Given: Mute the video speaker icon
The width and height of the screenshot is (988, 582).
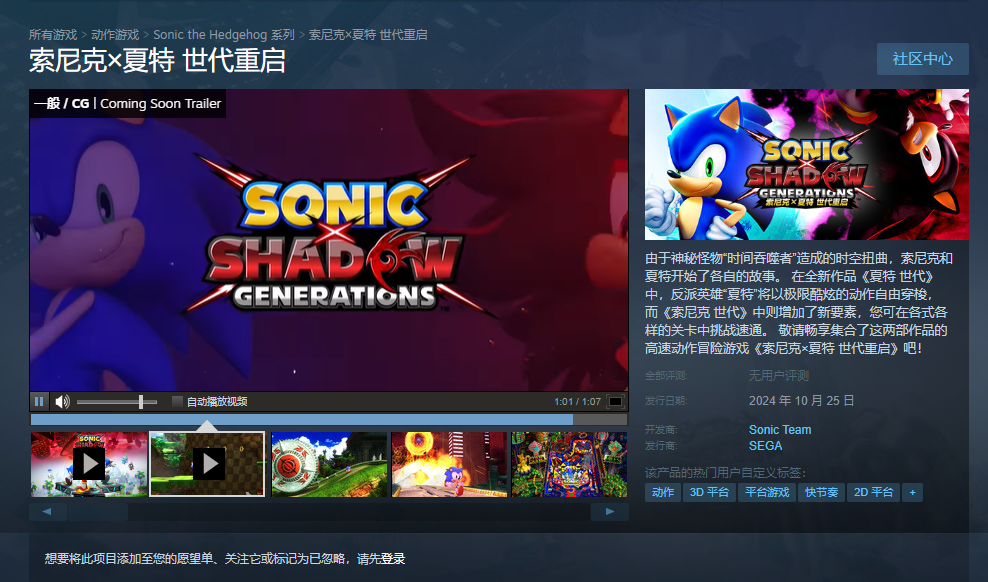Looking at the screenshot, I should tap(62, 401).
